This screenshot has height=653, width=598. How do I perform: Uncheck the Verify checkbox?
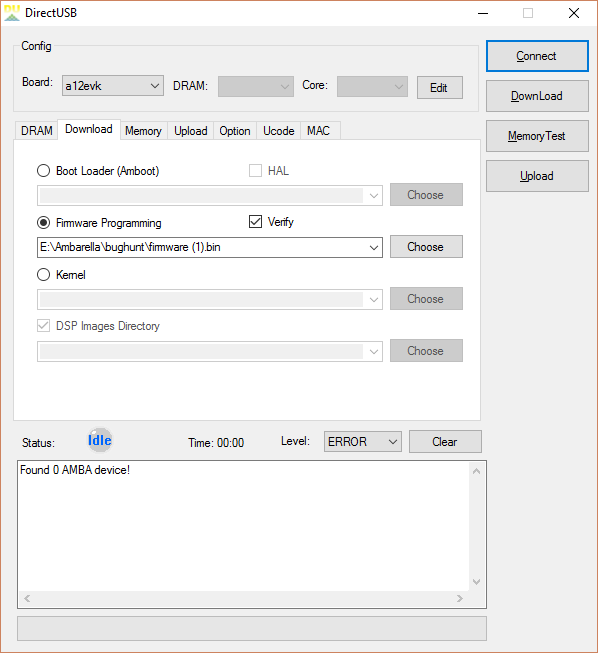255,222
